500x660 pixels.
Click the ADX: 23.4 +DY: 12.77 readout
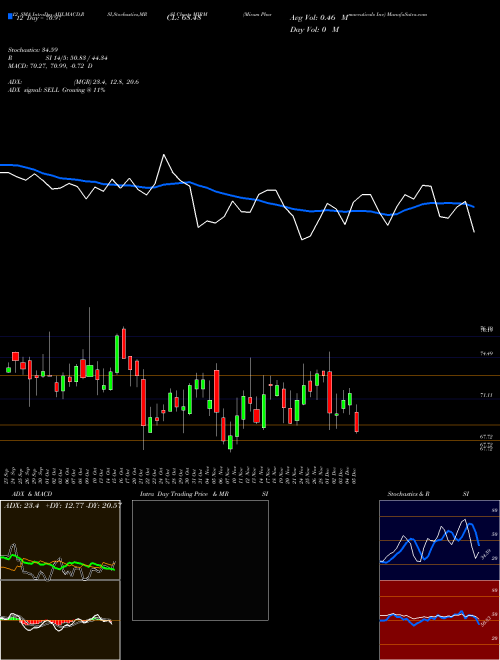point(62,506)
